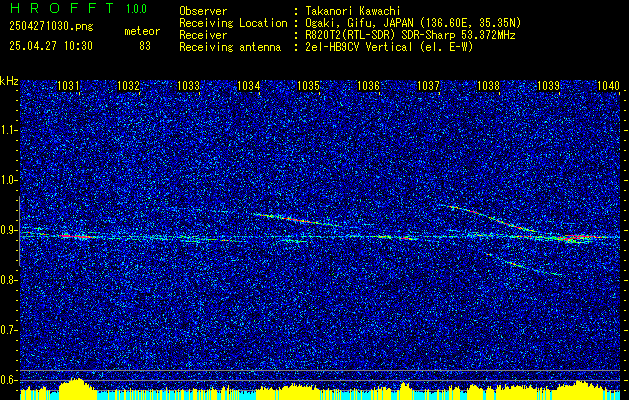Click the 1.0 kHz axis label
This screenshot has height=400, width=629.
pyautogui.click(x=8, y=180)
